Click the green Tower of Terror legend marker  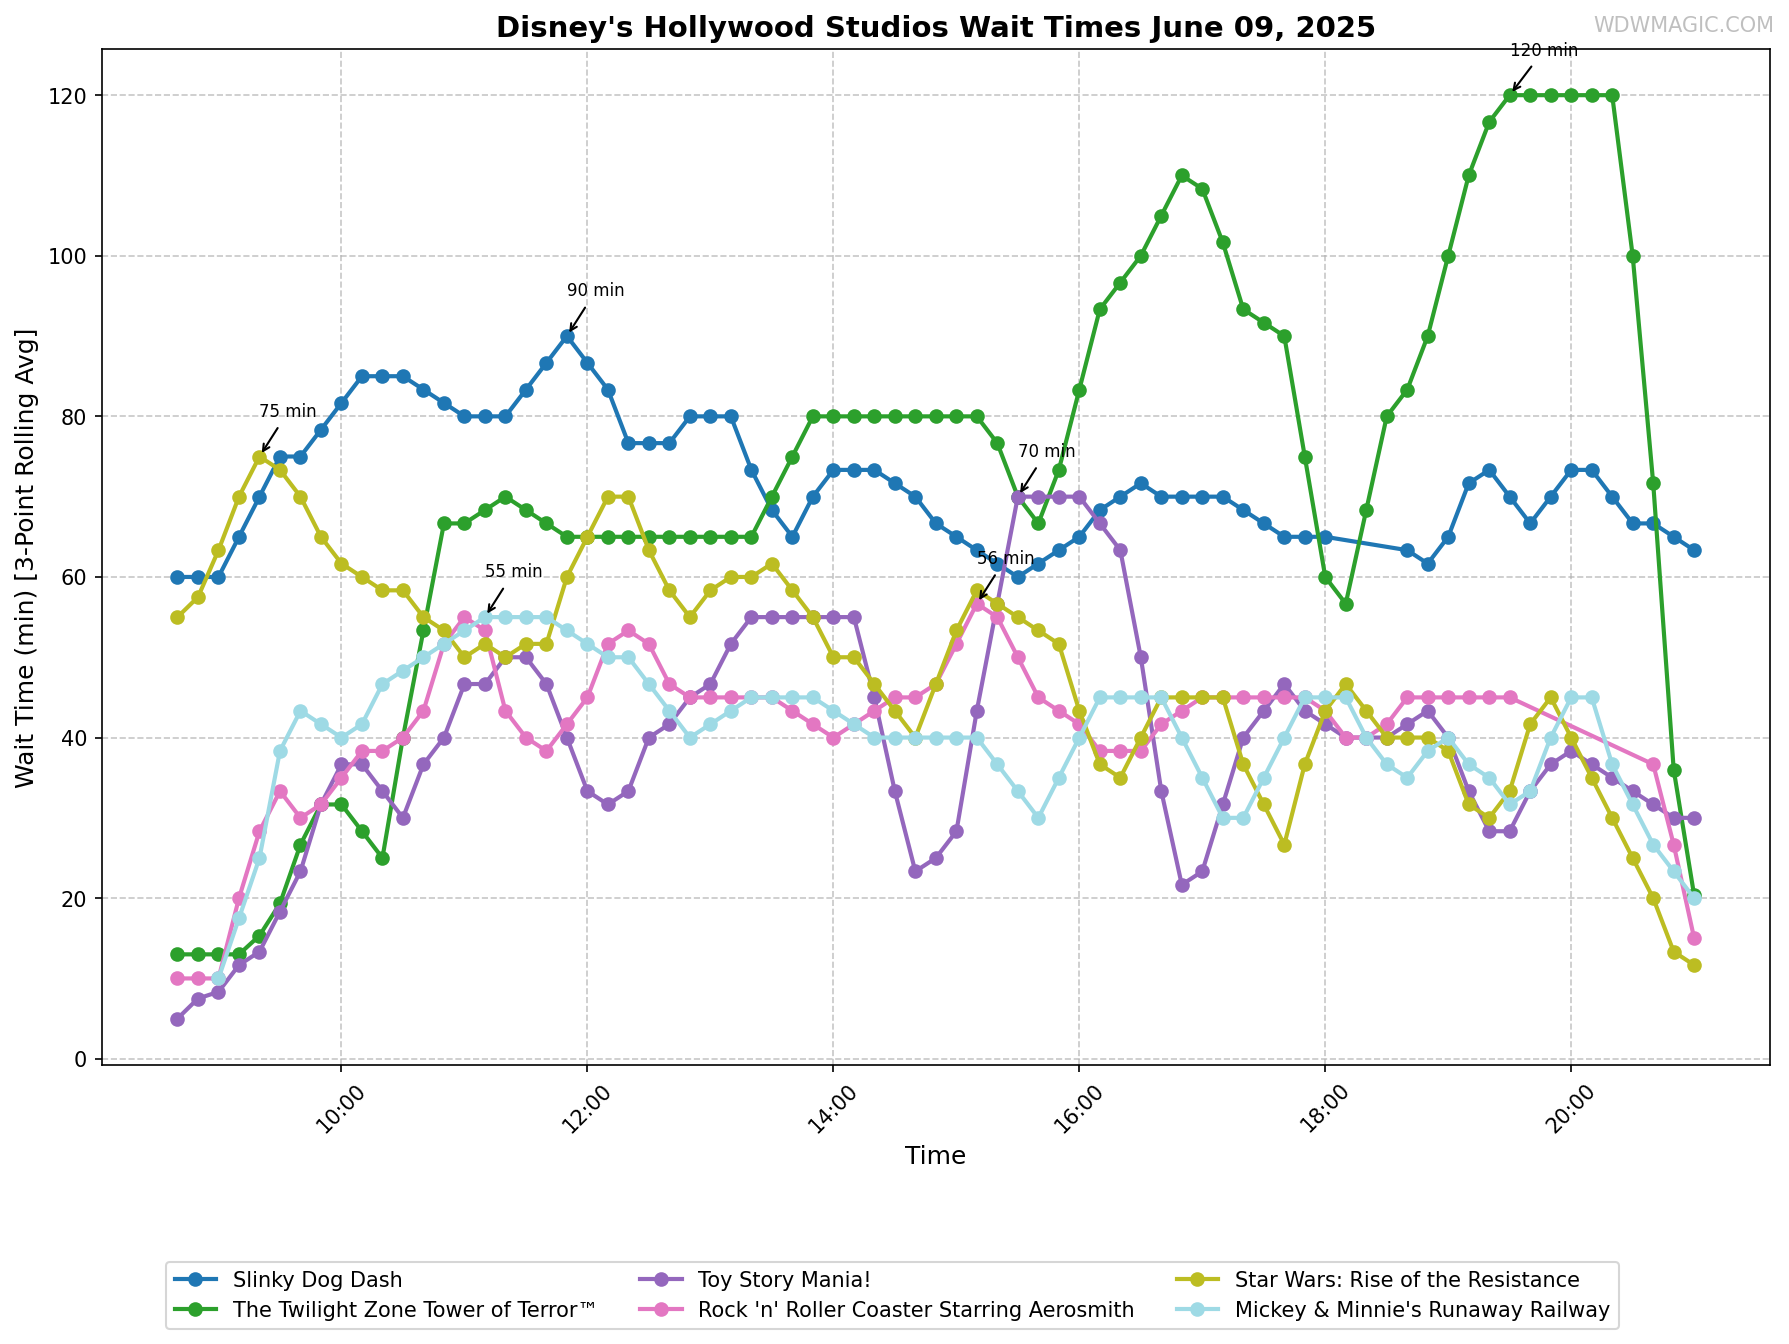[x=195, y=1310]
